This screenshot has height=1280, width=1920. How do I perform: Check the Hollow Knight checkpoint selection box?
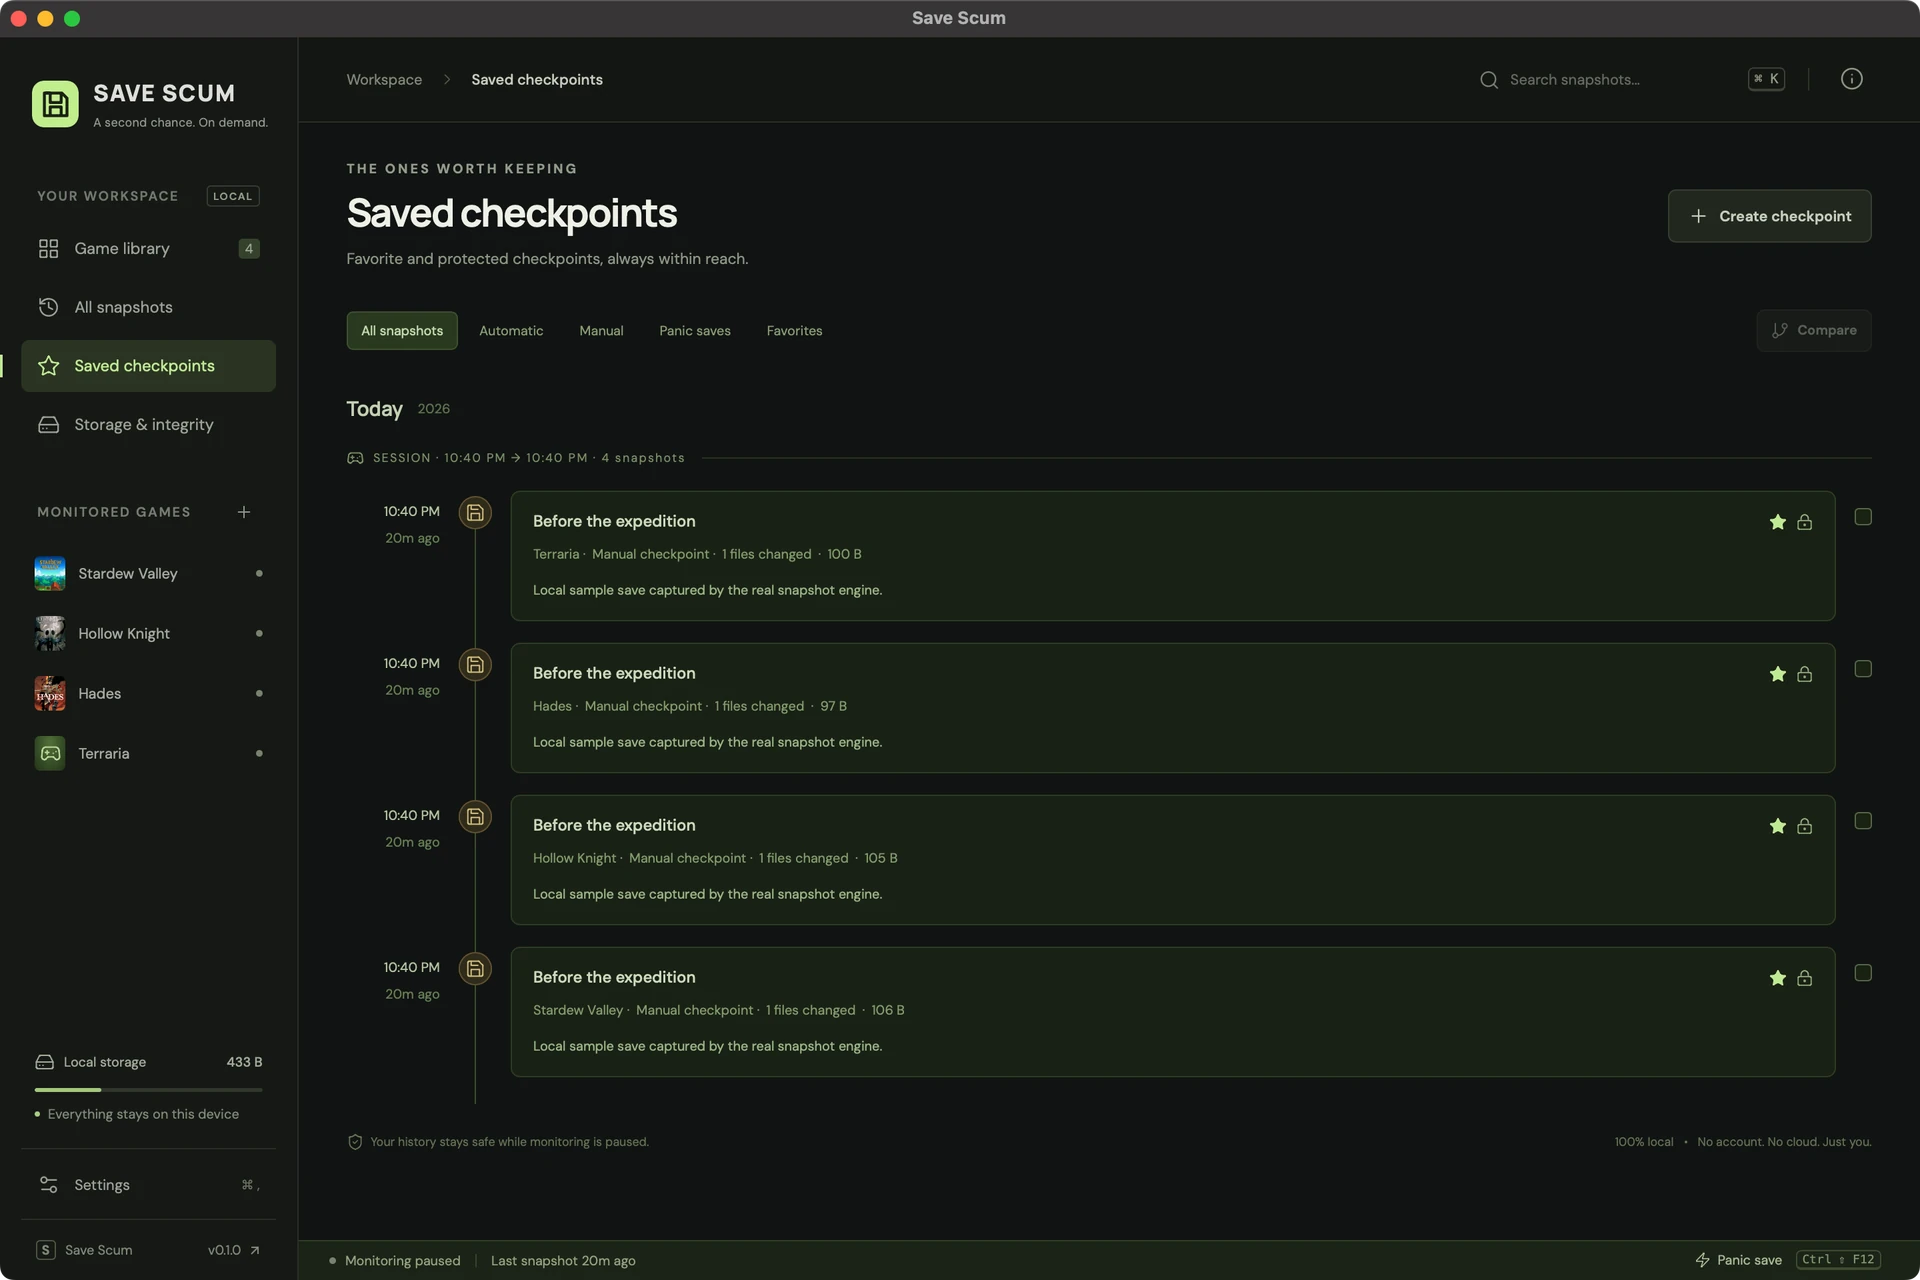tap(1863, 821)
